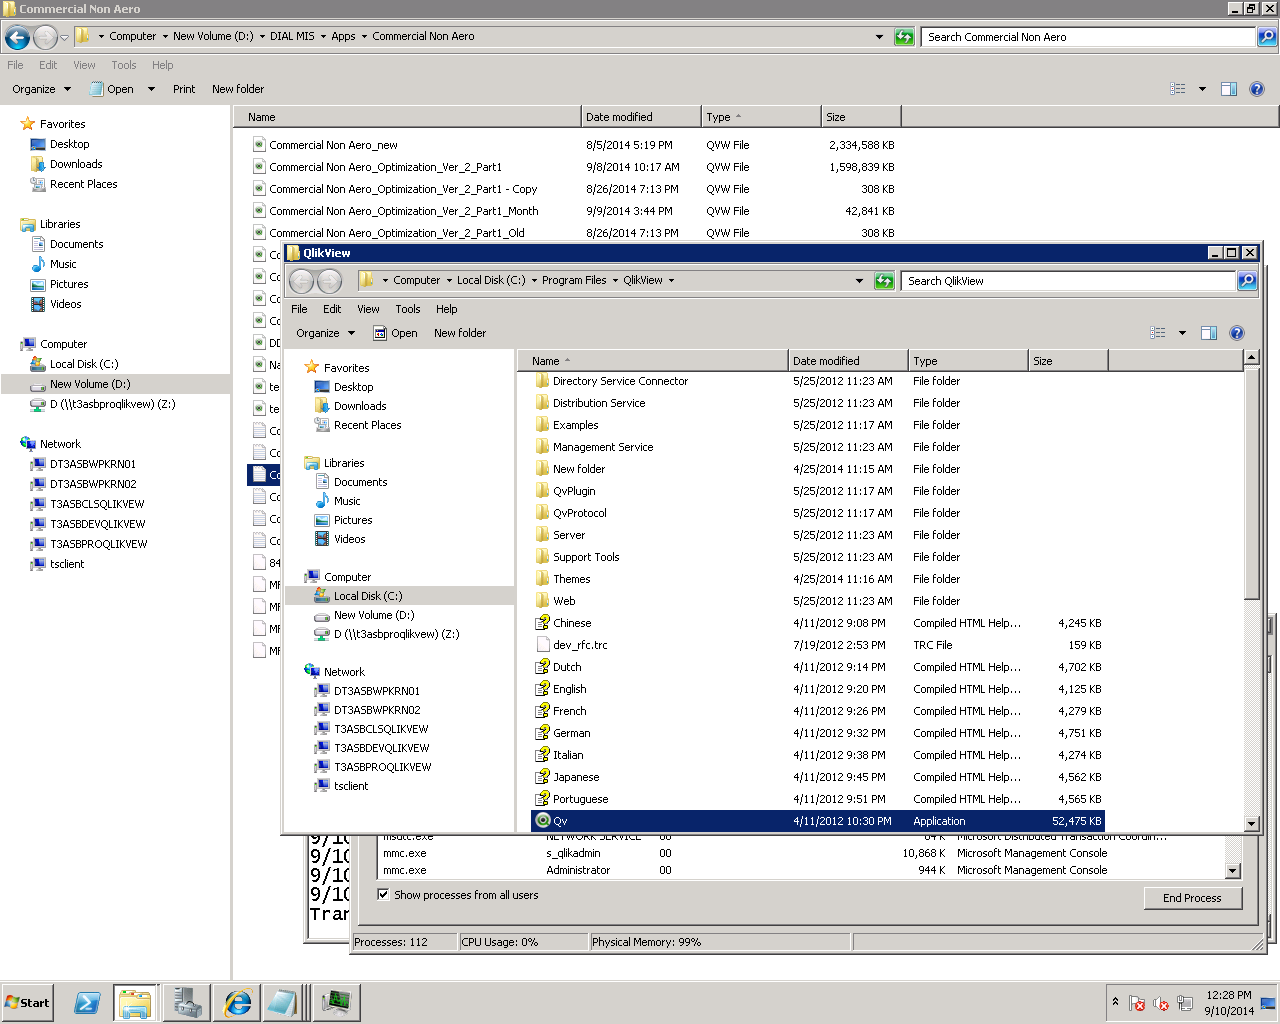
Task: Click scroll down arrow in QlikView file list
Action: [x=1251, y=823]
